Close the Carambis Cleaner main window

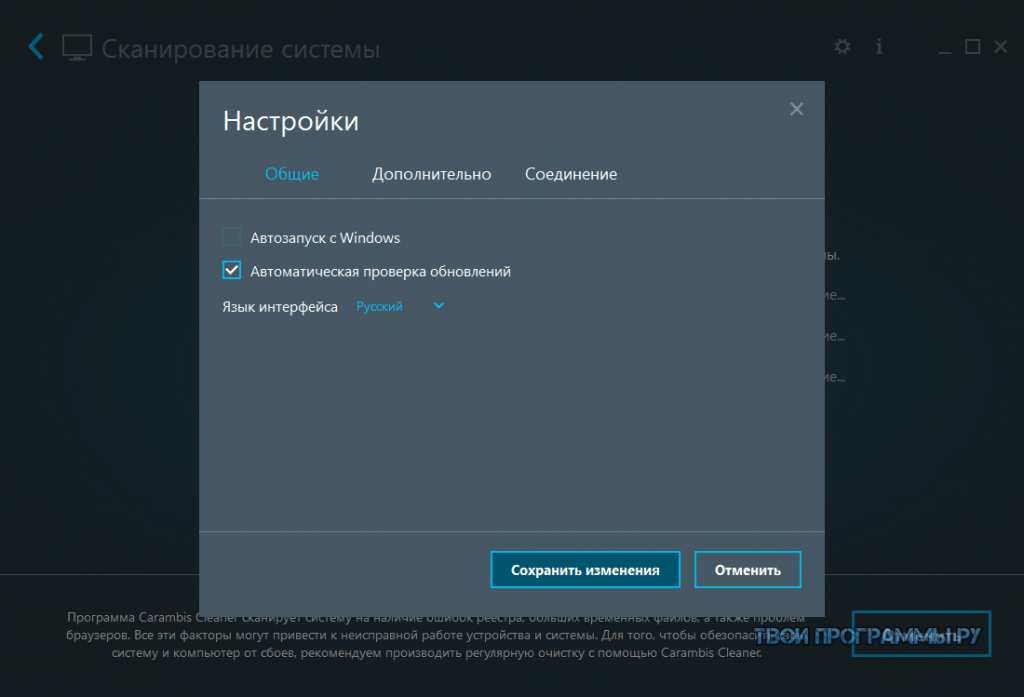(1000, 46)
